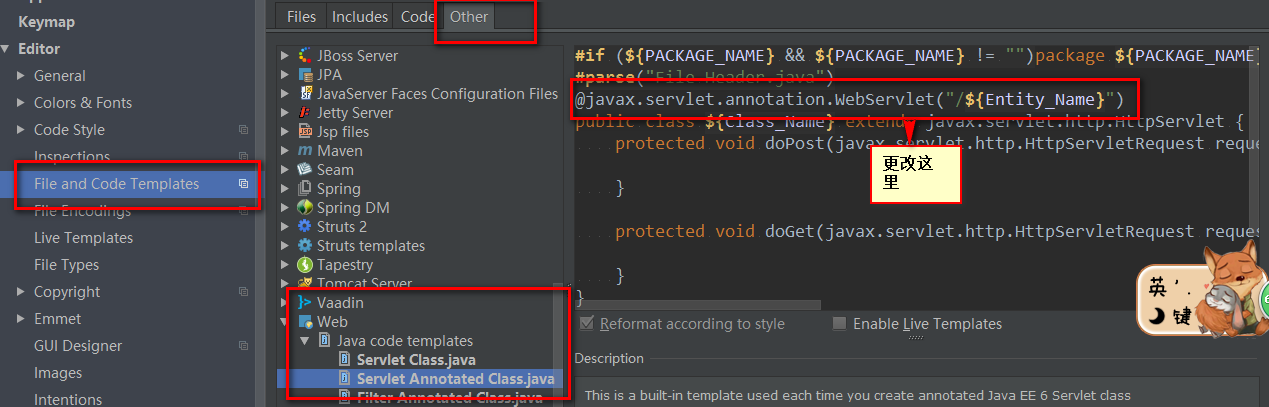The height and width of the screenshot is (407, 1269).
Task: Click the Seam icon
Action: coord(305,170)
